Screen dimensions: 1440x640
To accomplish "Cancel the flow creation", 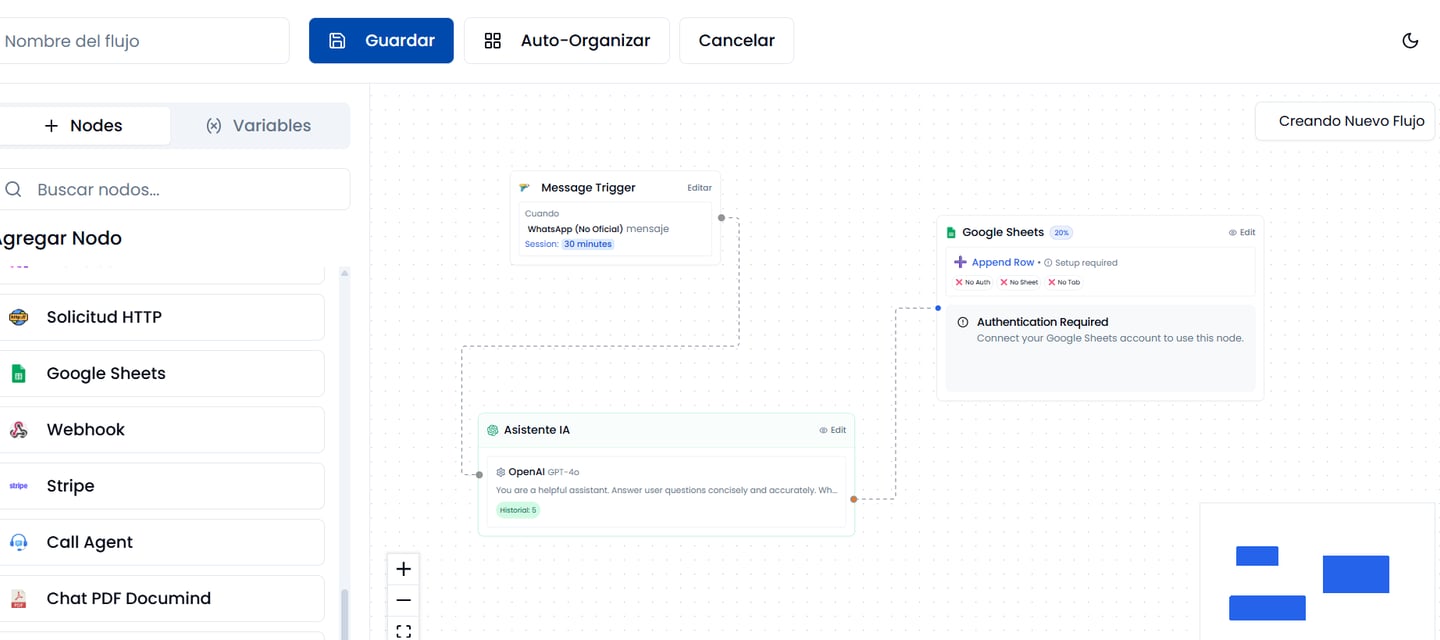I will click(736, 41).
